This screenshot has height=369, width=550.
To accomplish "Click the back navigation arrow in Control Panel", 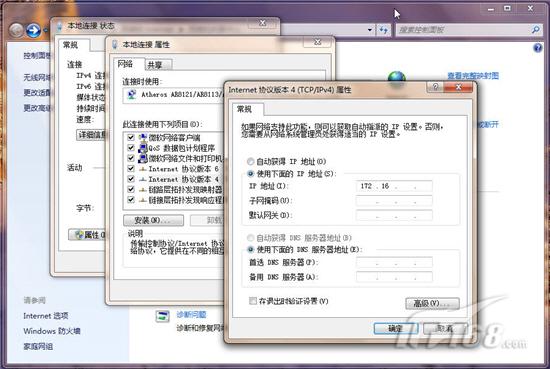I will (x=16, y=30).
